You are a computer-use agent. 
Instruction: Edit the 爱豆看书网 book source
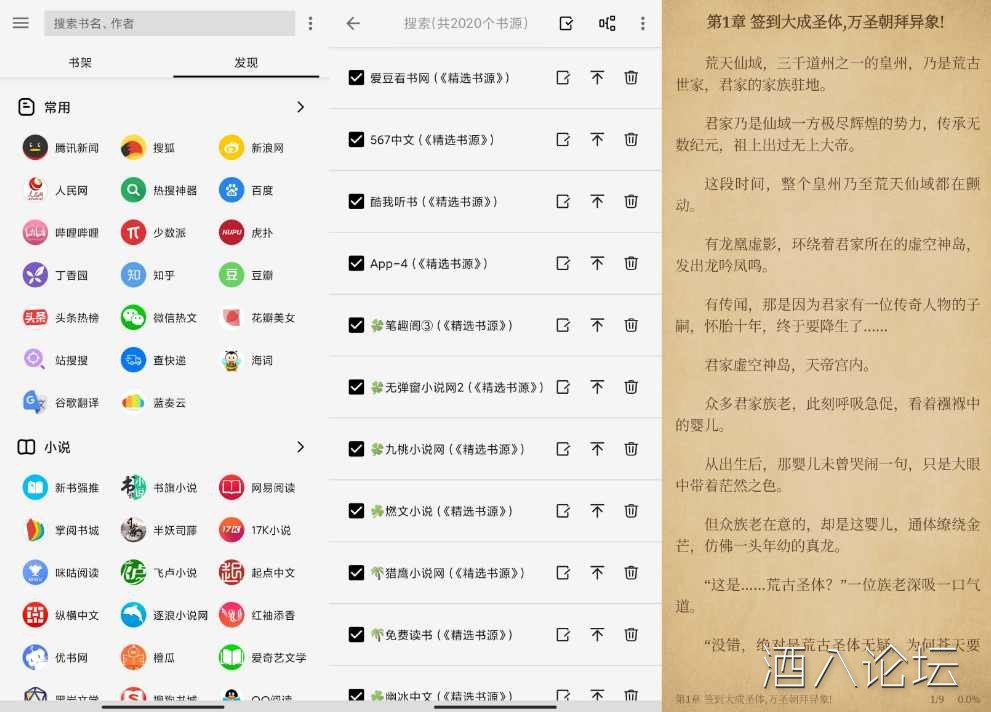pyautogui.click(x=563, y=78)
